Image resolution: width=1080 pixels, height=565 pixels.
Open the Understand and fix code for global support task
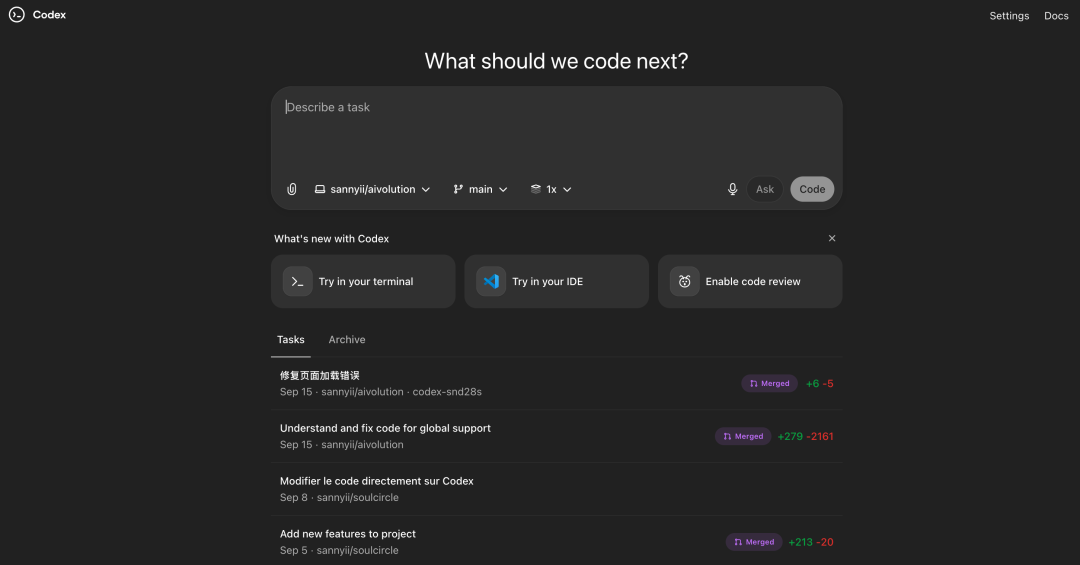click(385, 428)
